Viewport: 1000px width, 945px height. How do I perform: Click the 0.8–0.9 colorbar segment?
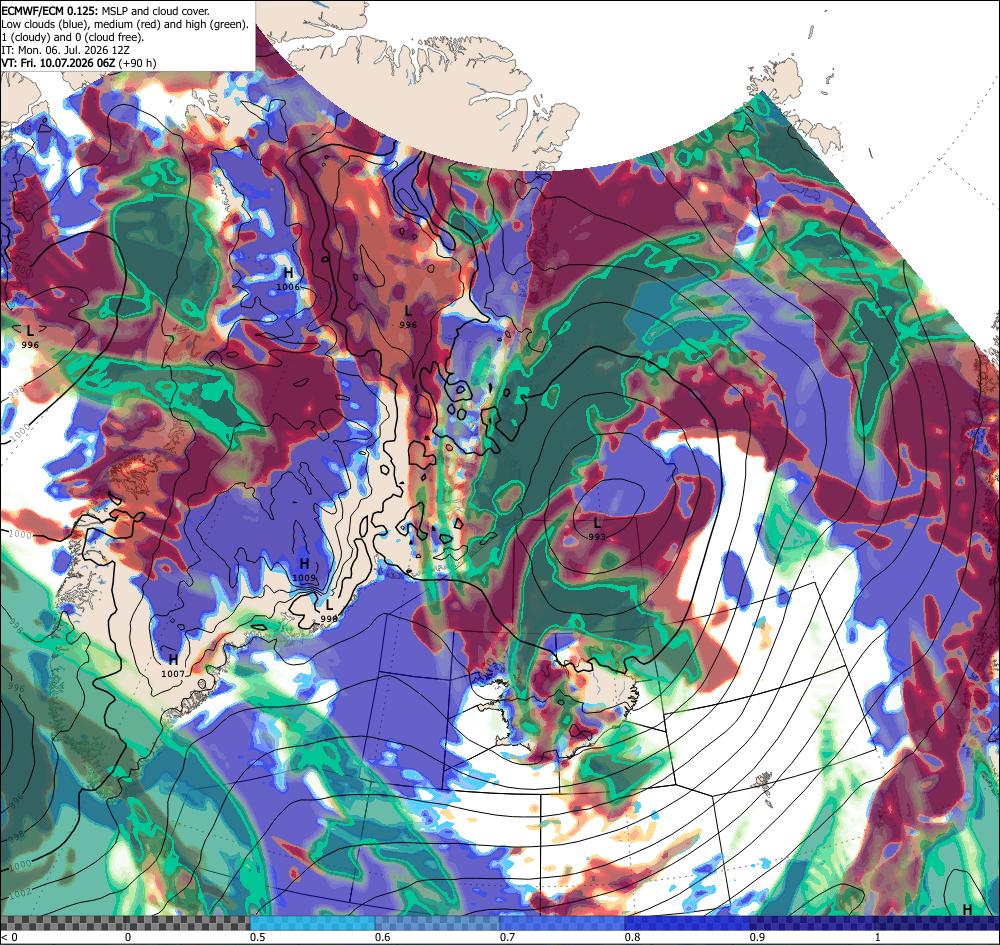(x=688, y=923)
